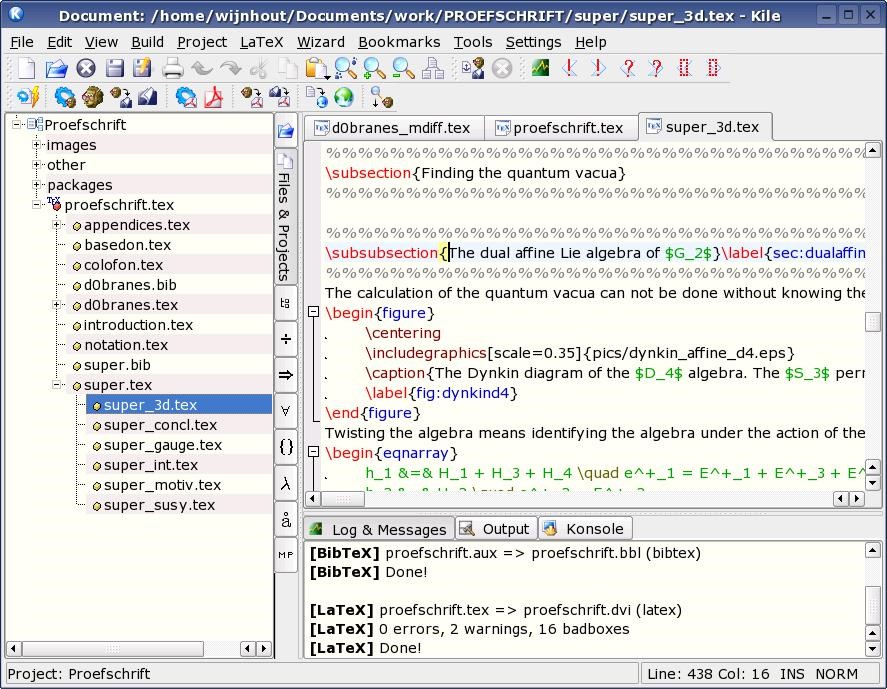Click the QuickBuild lightning icon
Screen dimensions: 887x689
28,97
